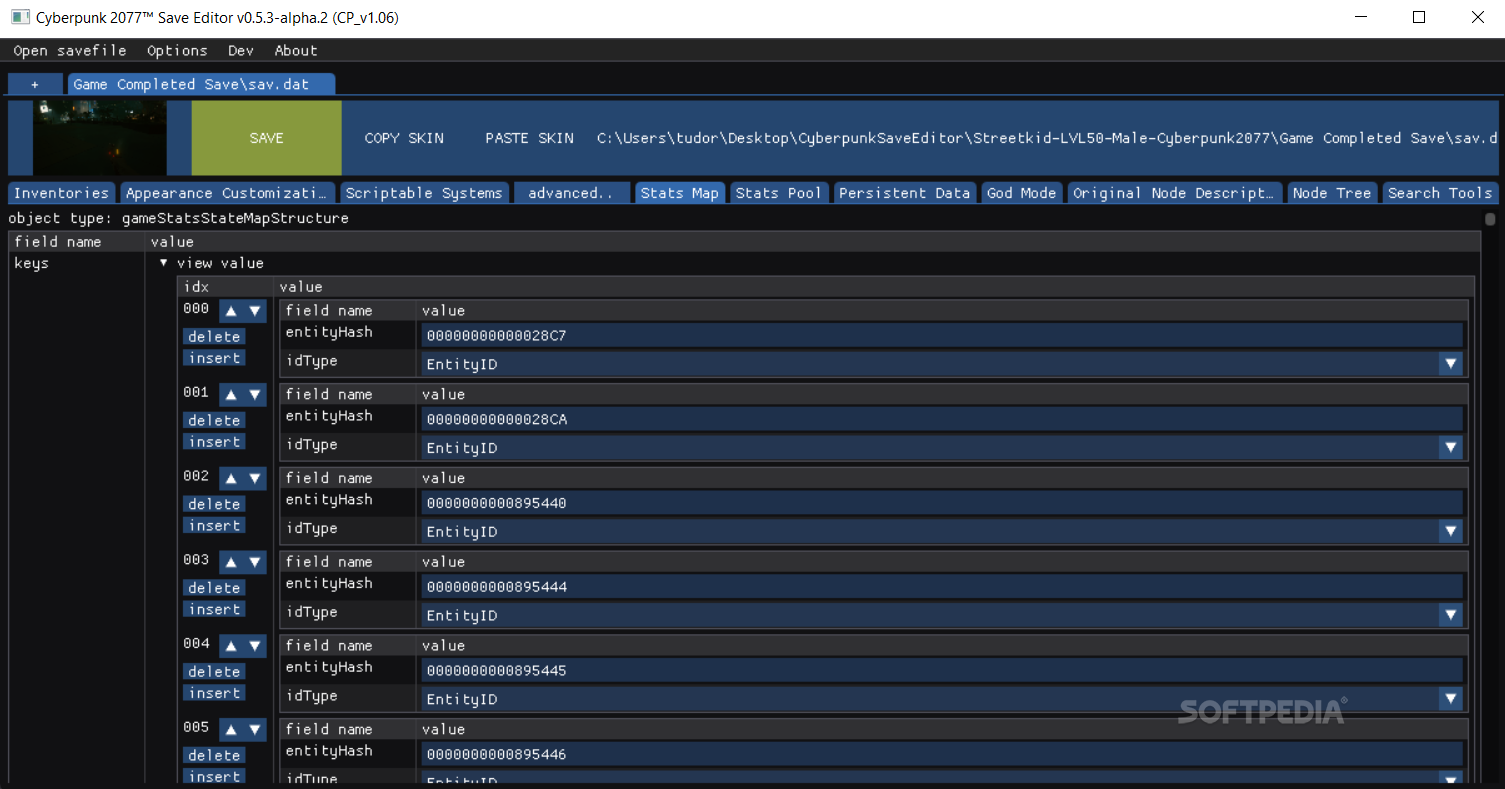The height and width of the screenshot is (789, 1505).
Task: Open Original Node Descriptors tab
Action: pos(1174,193)
